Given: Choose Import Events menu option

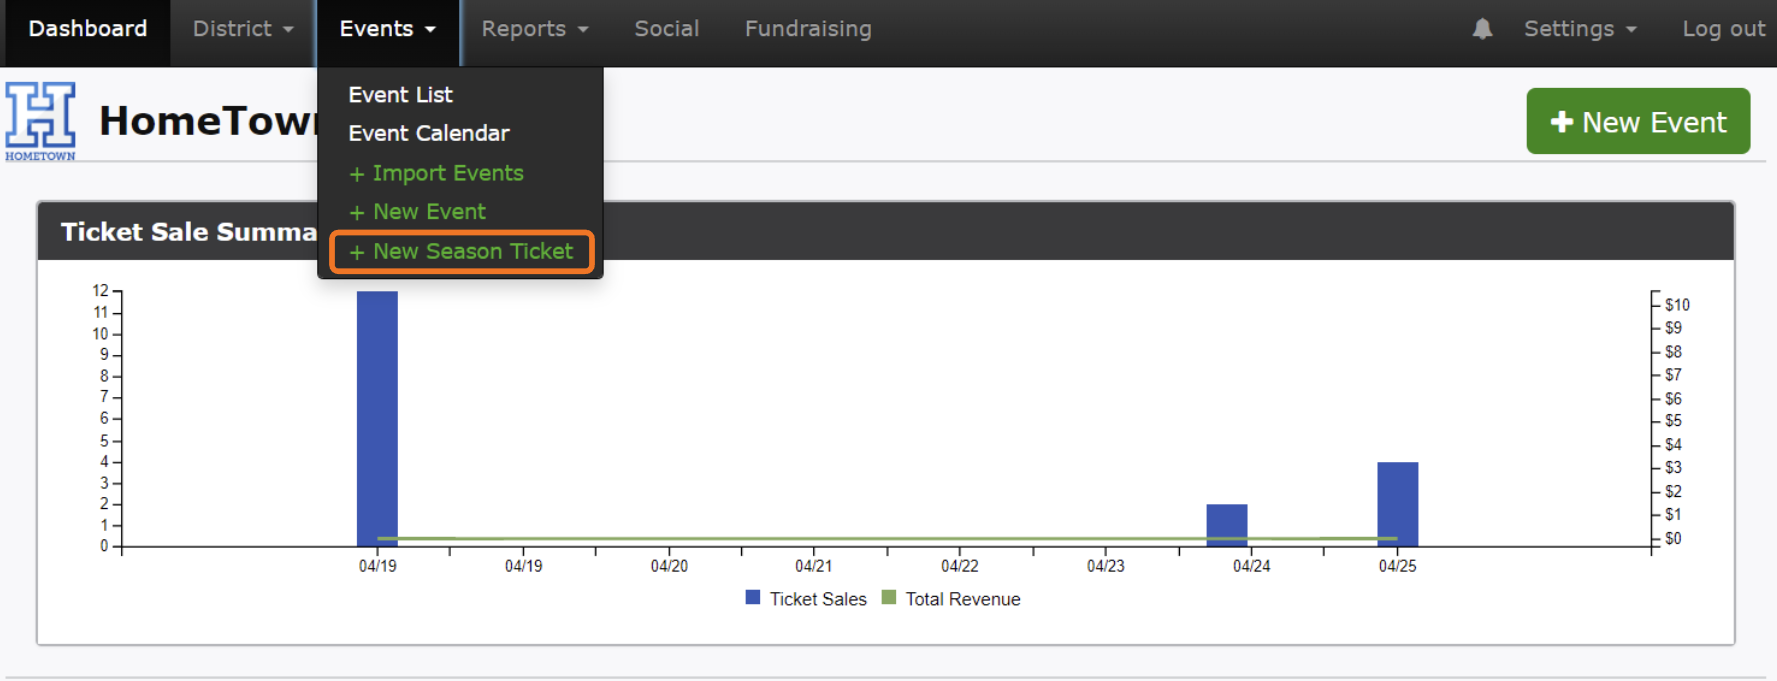Looking at the screenshot, I should [437, 173].
